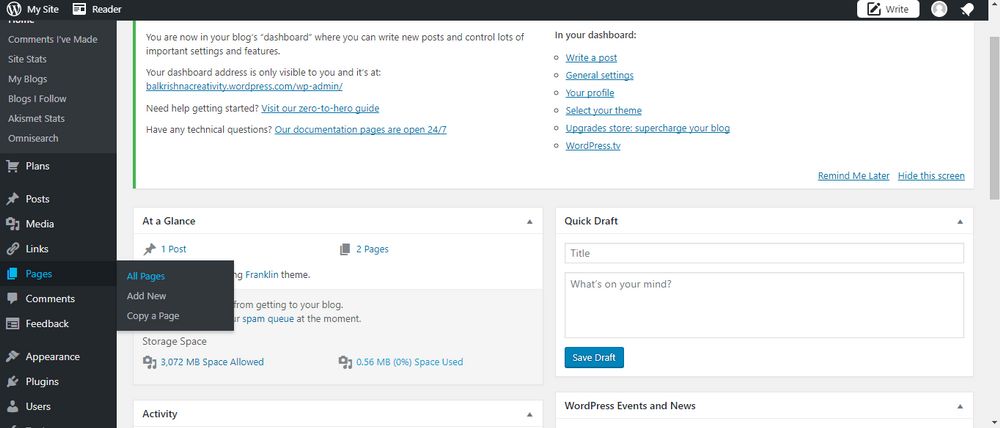Collapse the Quick Draft panel
Screen dimensions: 1000x428
[x=960, y=221]
